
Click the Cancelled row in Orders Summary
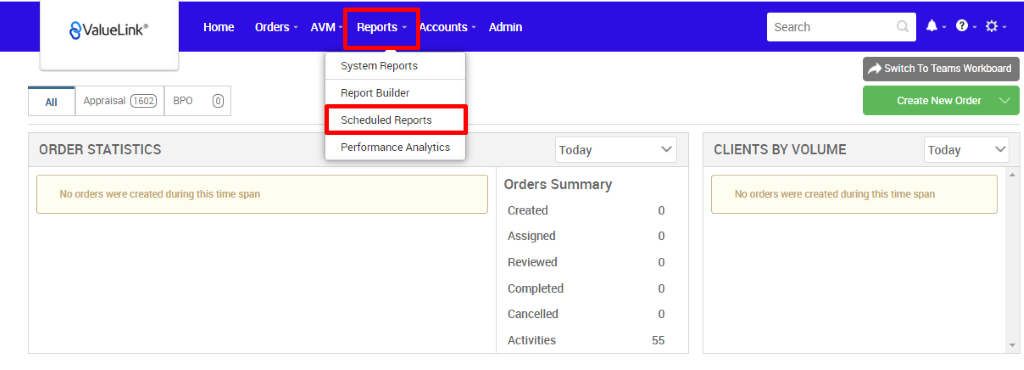tap(586, 314)
